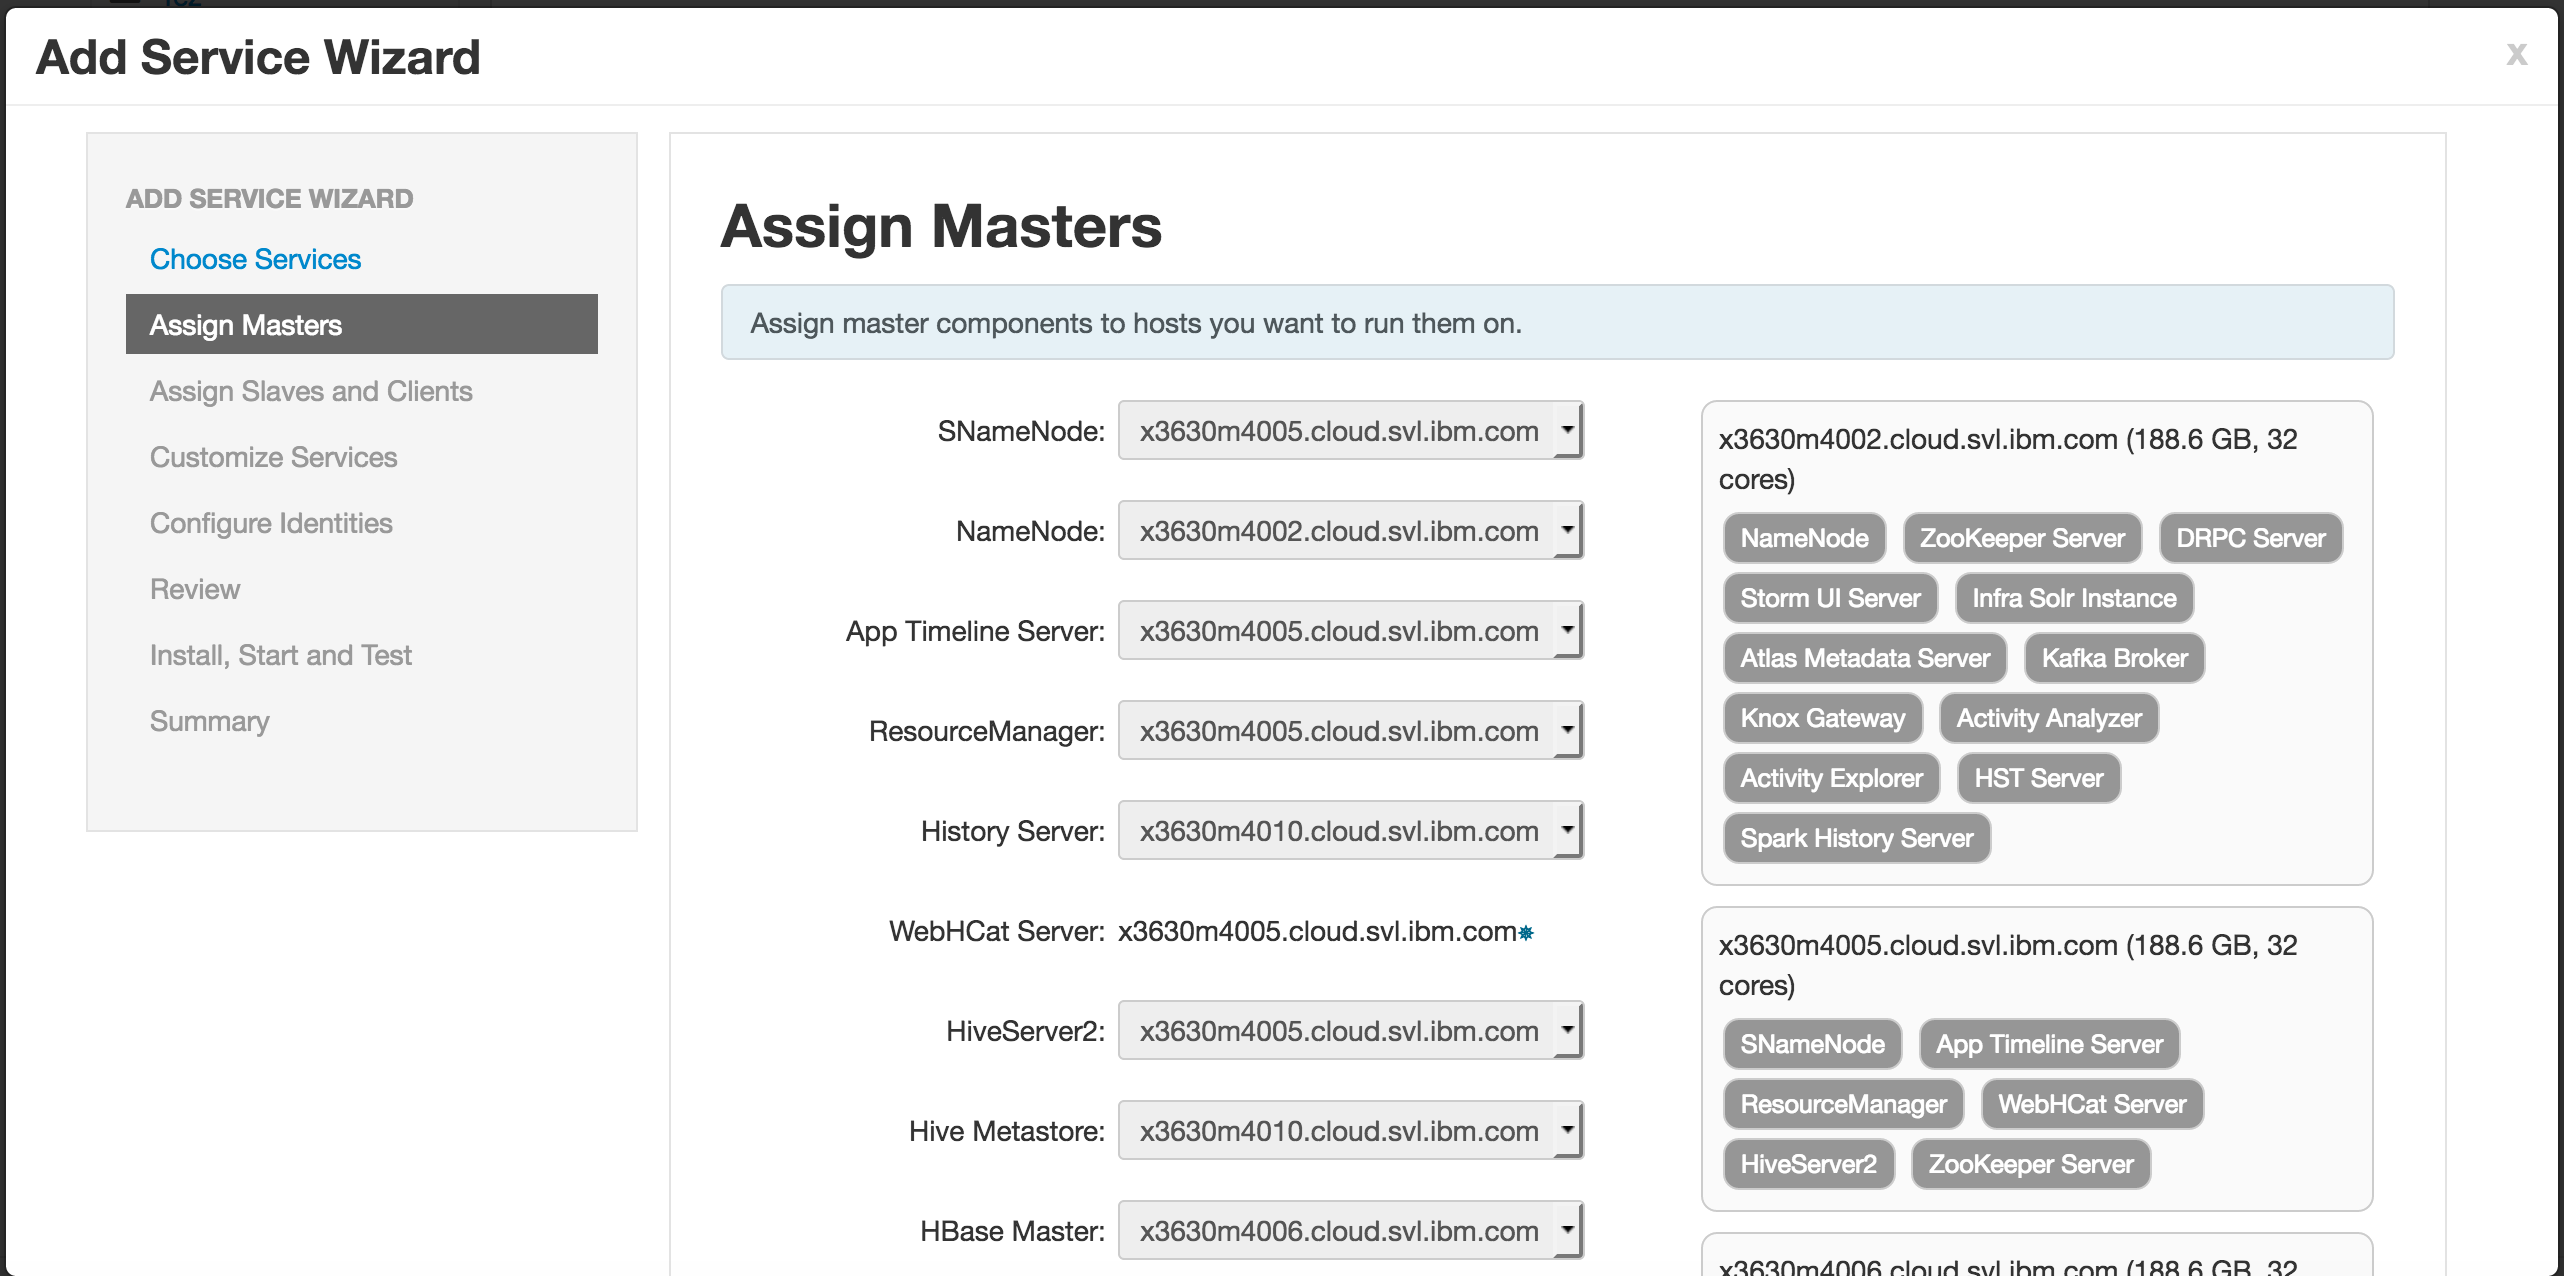
Task: Click the Knox Gateway component tag
Action: (x=1823, y=718)
